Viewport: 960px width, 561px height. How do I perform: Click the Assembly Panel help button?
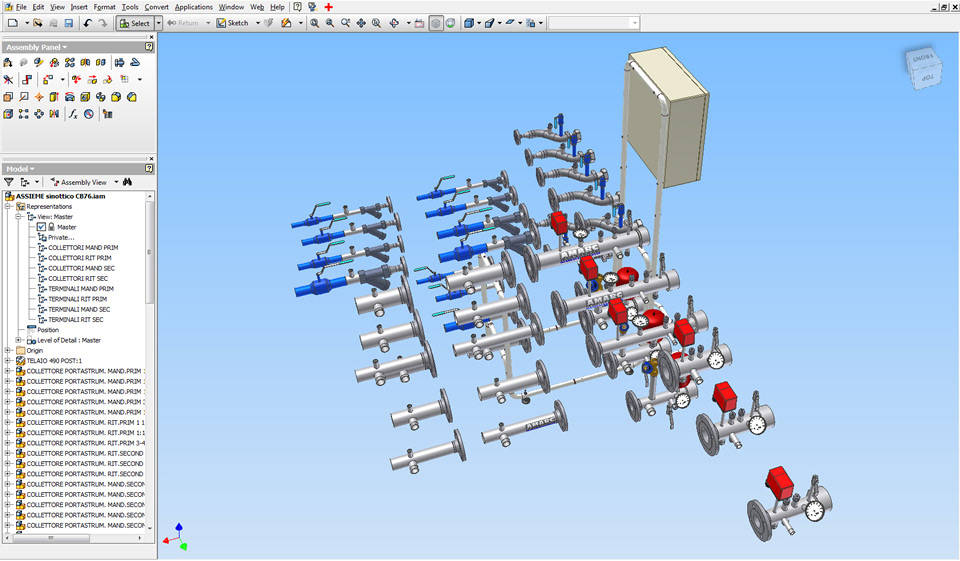[149, 47]
